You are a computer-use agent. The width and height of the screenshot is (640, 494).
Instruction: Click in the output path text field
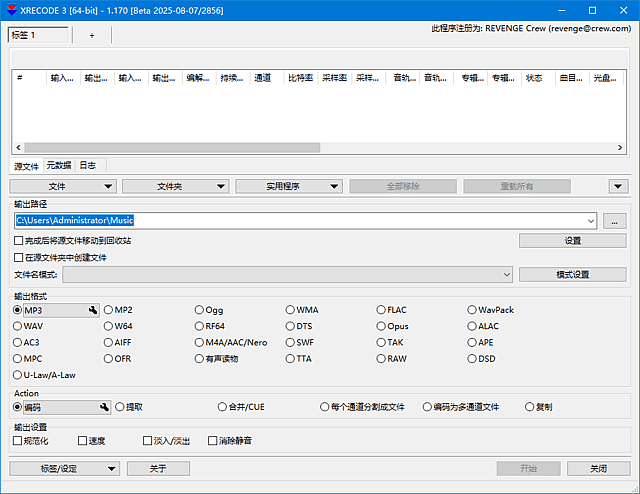[300, 221]
